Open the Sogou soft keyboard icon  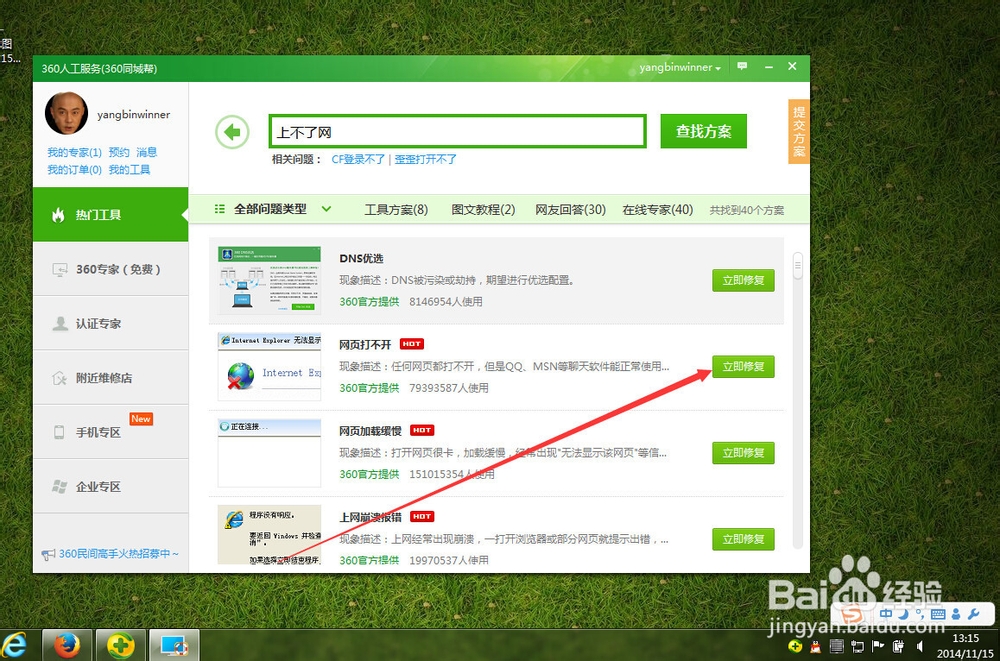[938, 614]
